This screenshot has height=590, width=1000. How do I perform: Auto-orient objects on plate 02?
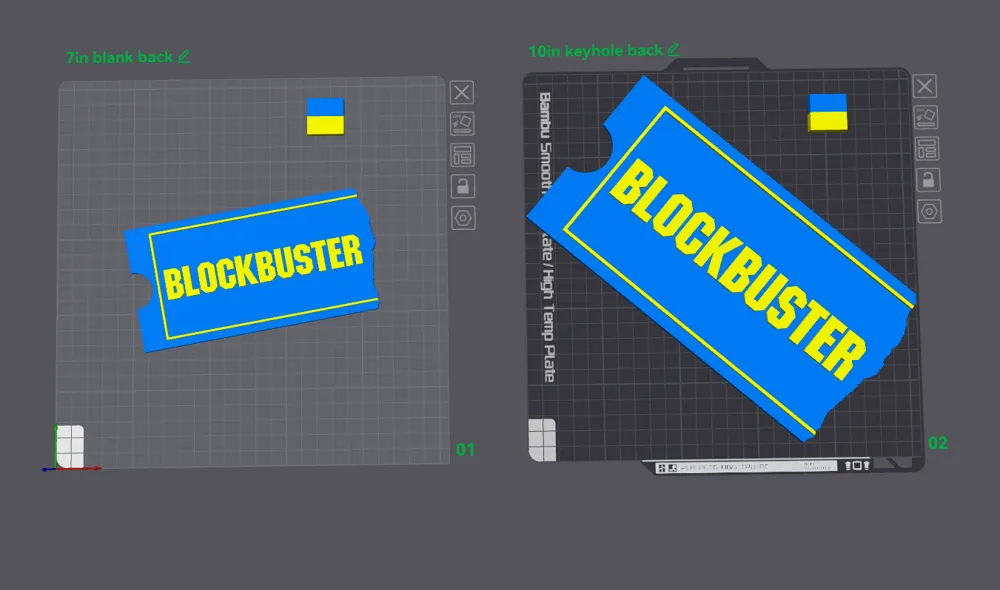(x=925, y=117)
